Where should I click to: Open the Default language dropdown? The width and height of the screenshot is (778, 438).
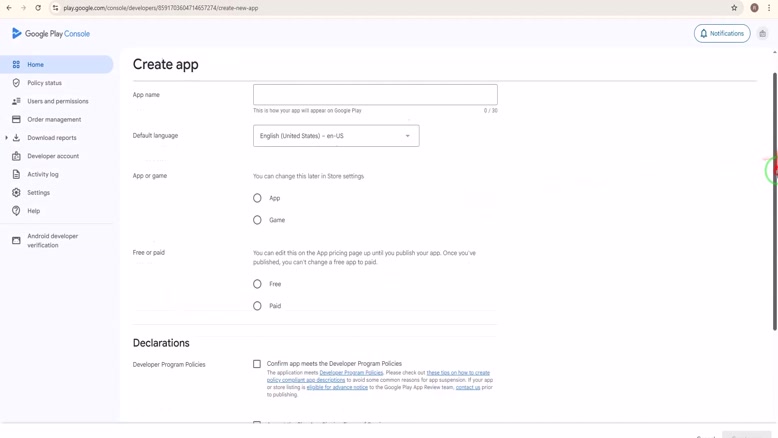pyautogui.click(x=336, y=136)
